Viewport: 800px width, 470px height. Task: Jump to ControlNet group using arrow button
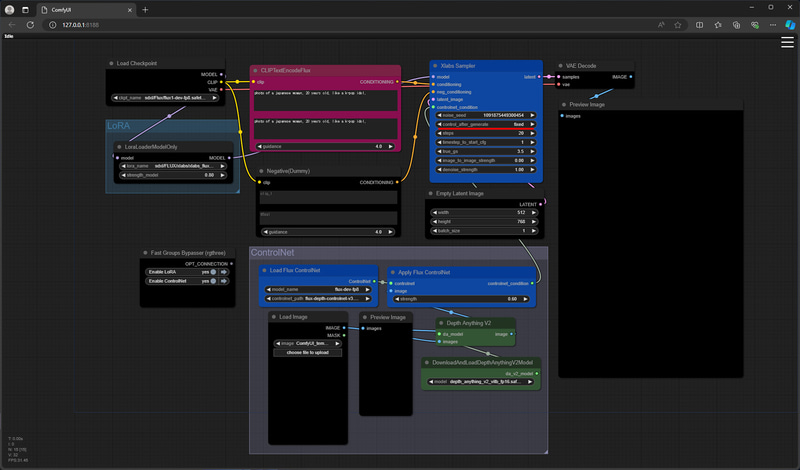[224, 281]
